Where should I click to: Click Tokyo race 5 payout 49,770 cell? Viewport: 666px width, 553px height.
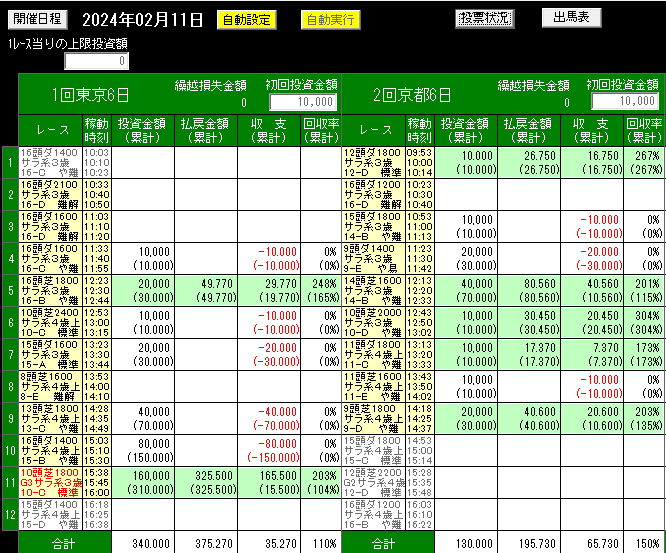tap(206, 289)
